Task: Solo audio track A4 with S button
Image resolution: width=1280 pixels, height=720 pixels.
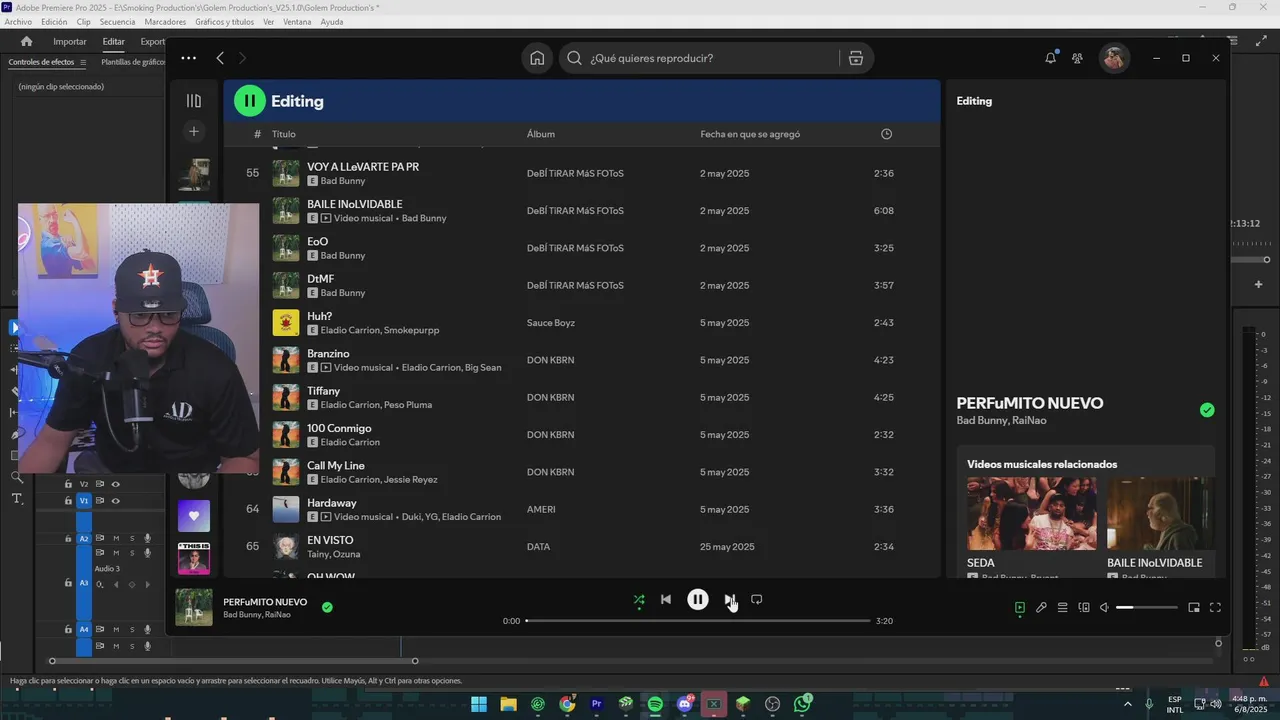Action: click(132, 630)
